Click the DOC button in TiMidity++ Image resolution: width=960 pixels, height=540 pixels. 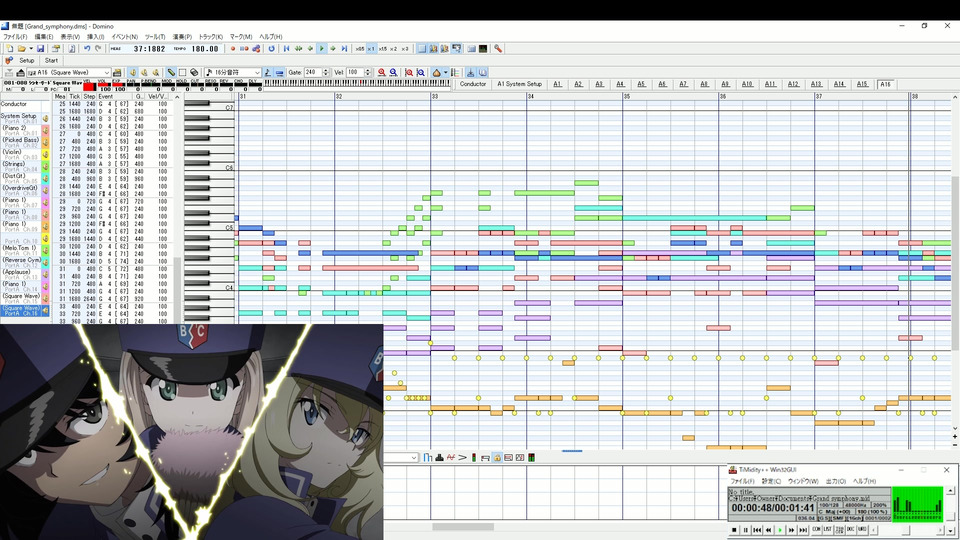click(x=850, y=530)
